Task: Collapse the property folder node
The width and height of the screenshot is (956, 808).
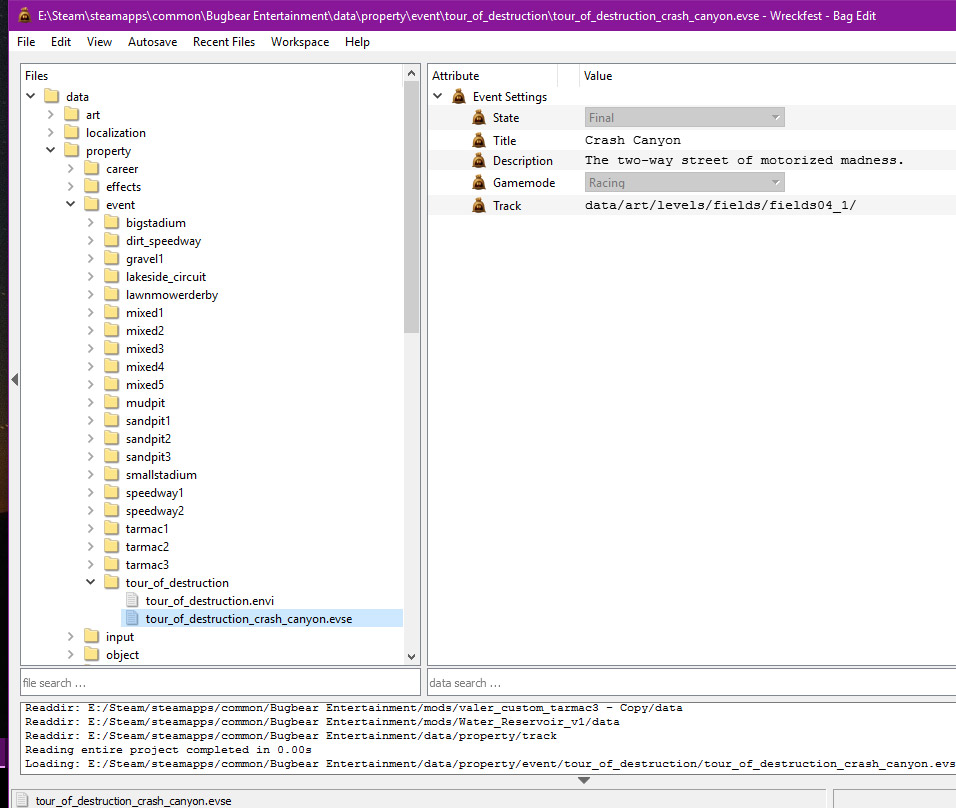Action: (x=51, y=150)
